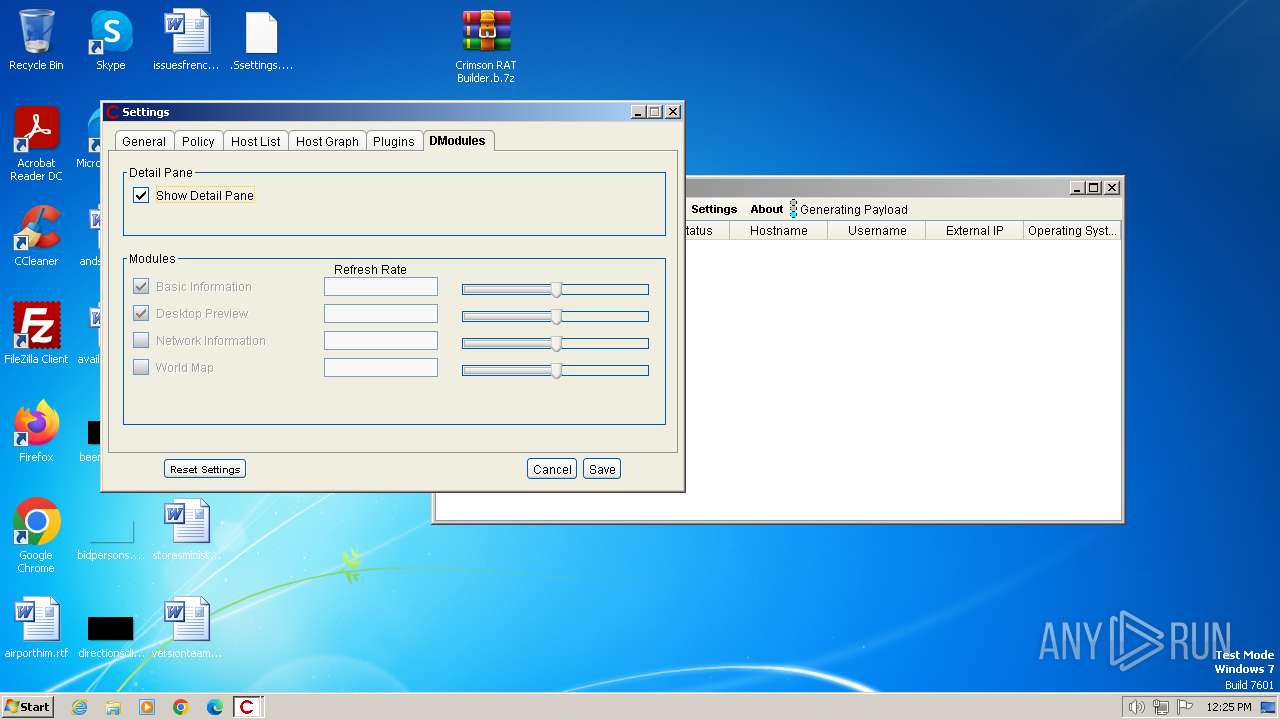
Task: Open Google Chrome desktop shortcut
Action: click(x=36, y=536)
